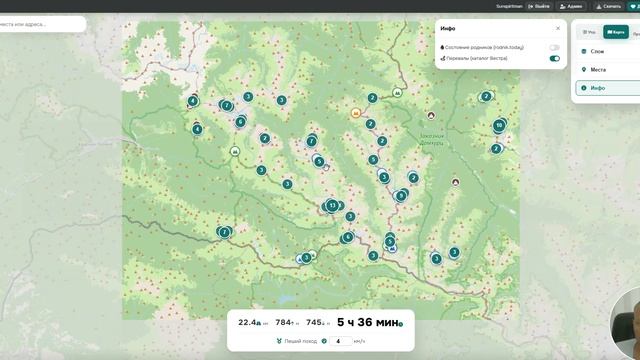The image size is (640, 360).
Task: Select the Инфо item in the side panel
Action: pyautogui.click(x=608, y=88)
